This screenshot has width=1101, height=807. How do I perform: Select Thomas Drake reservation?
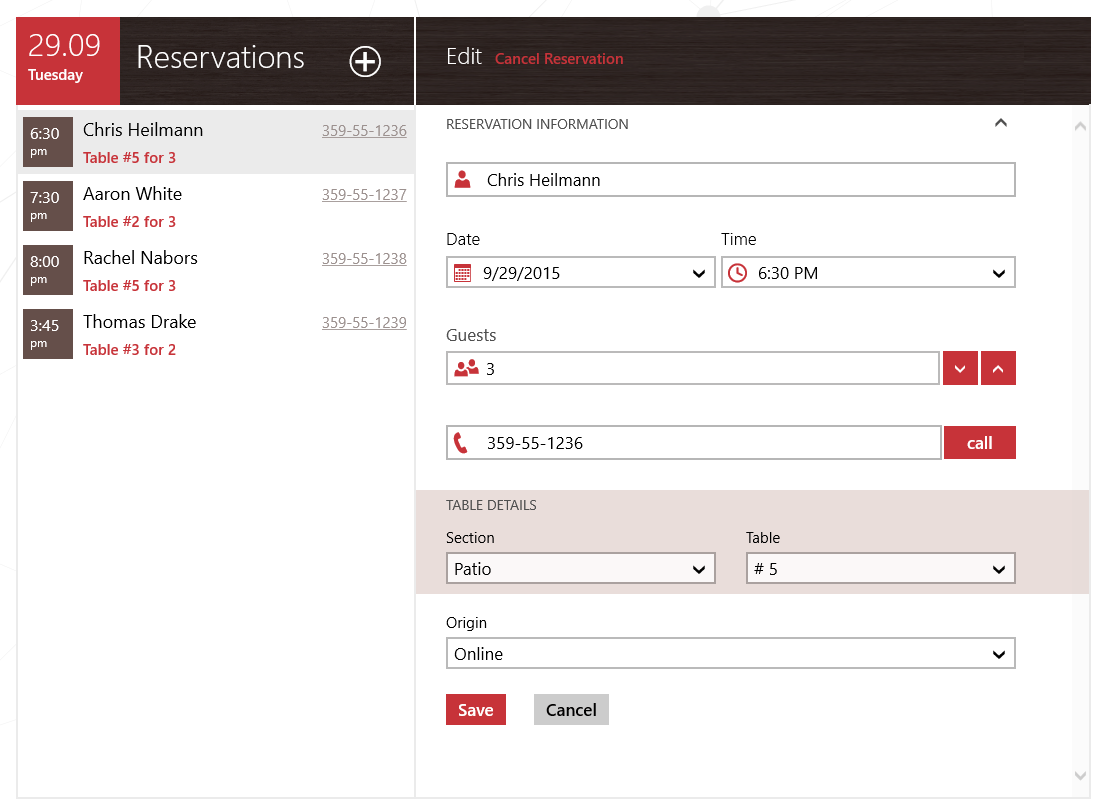[x=216, y=334]
